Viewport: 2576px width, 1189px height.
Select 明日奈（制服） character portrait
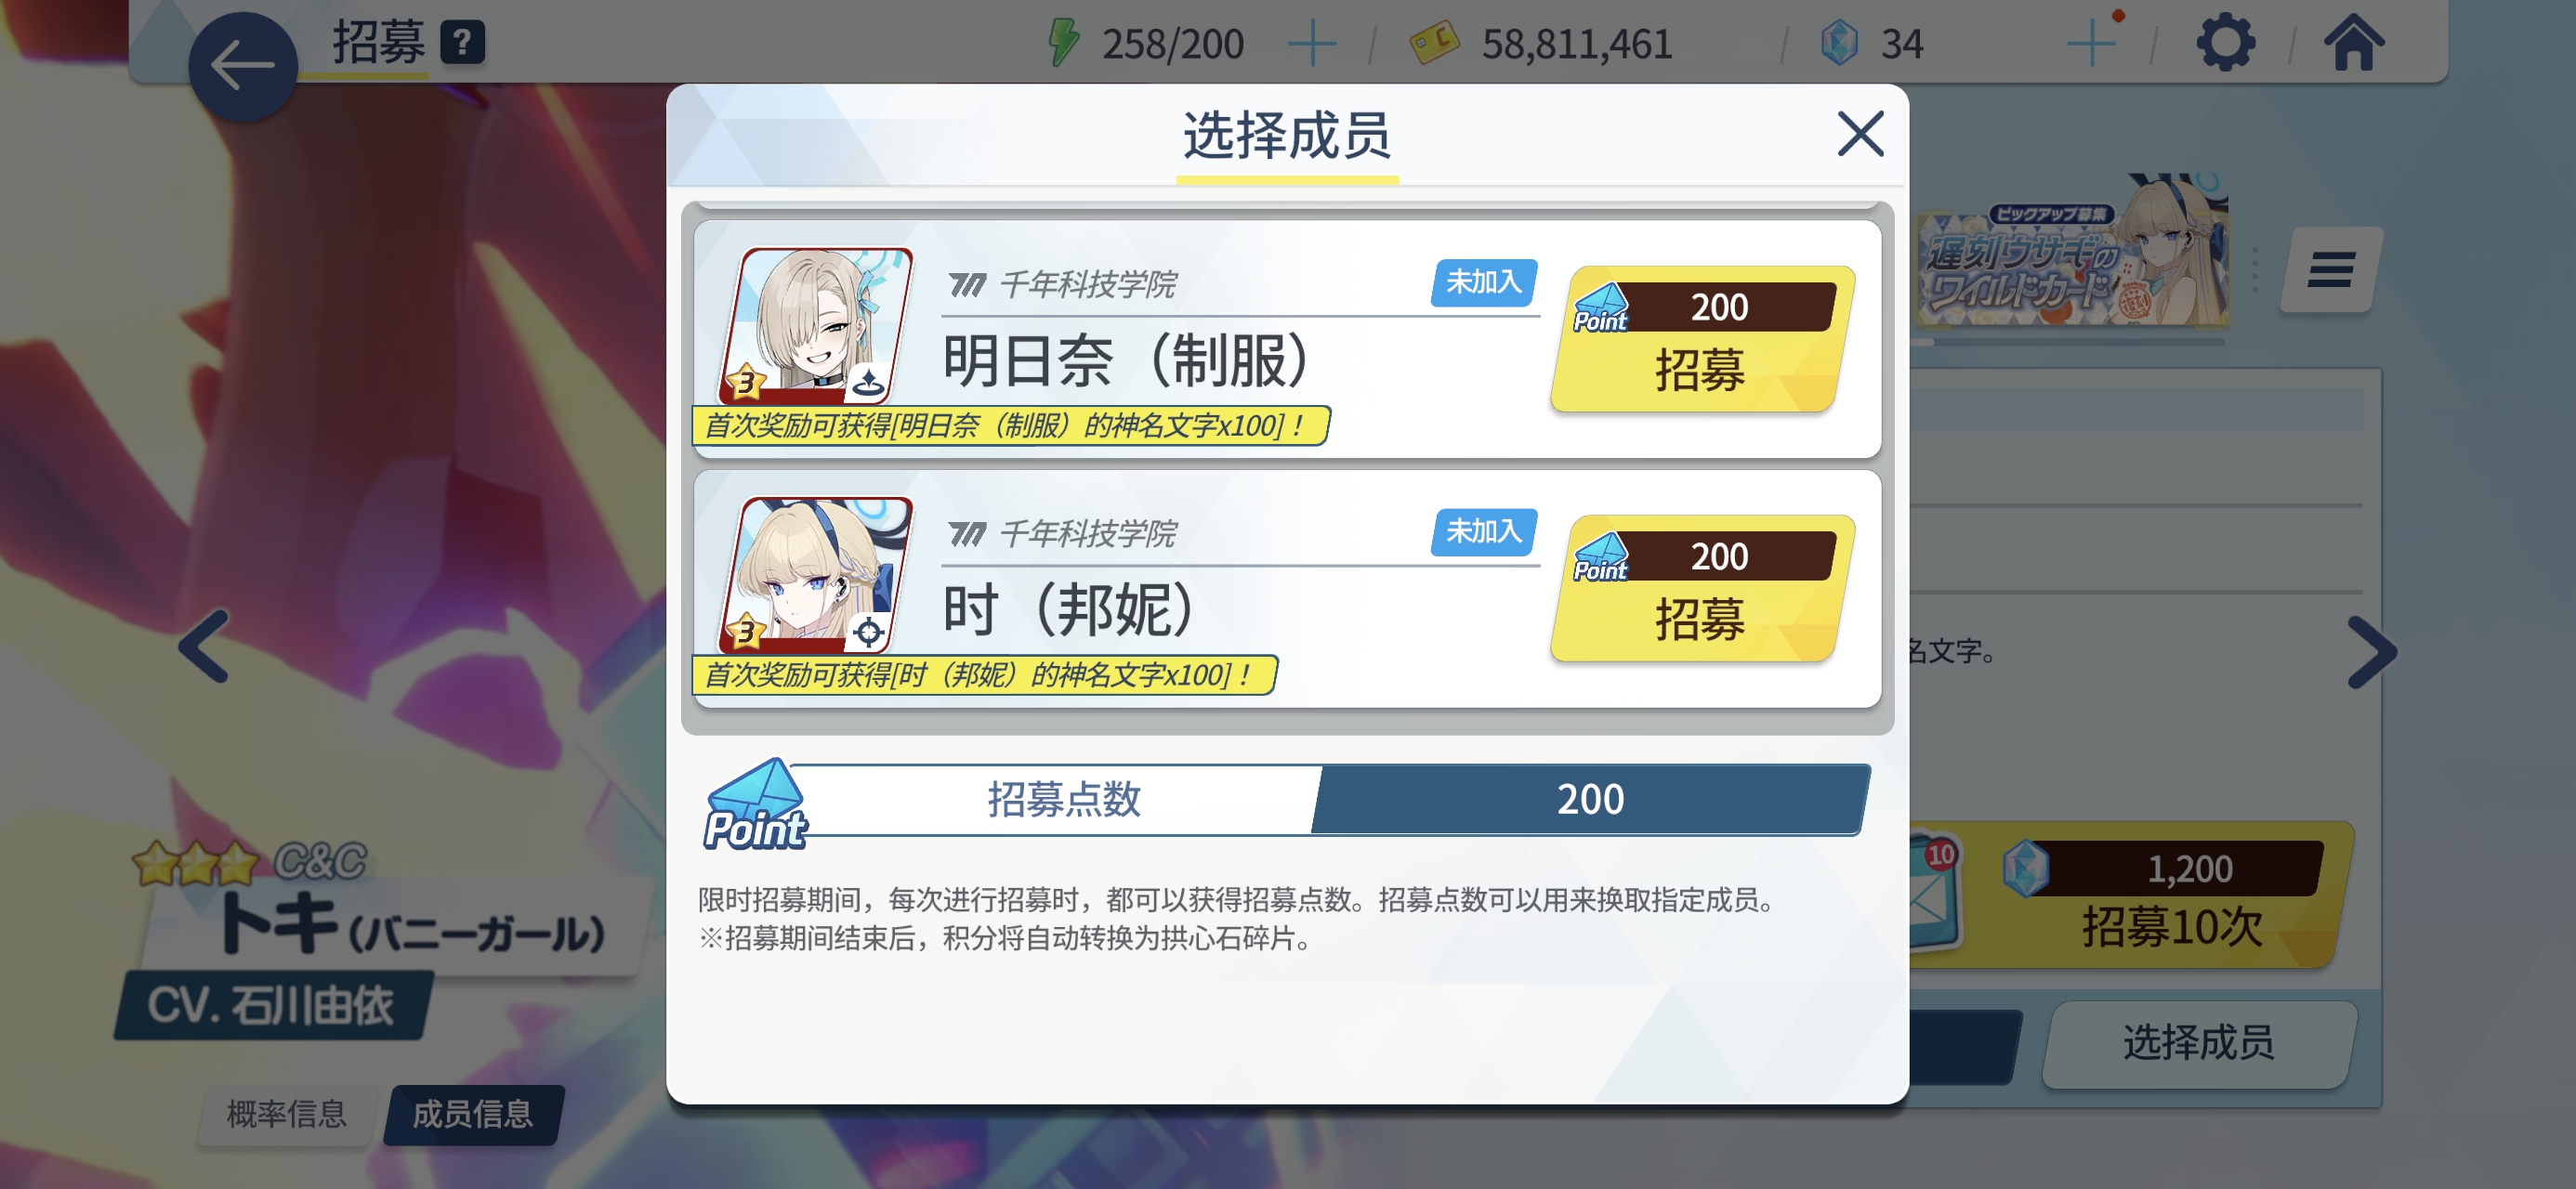click(815, 326)
